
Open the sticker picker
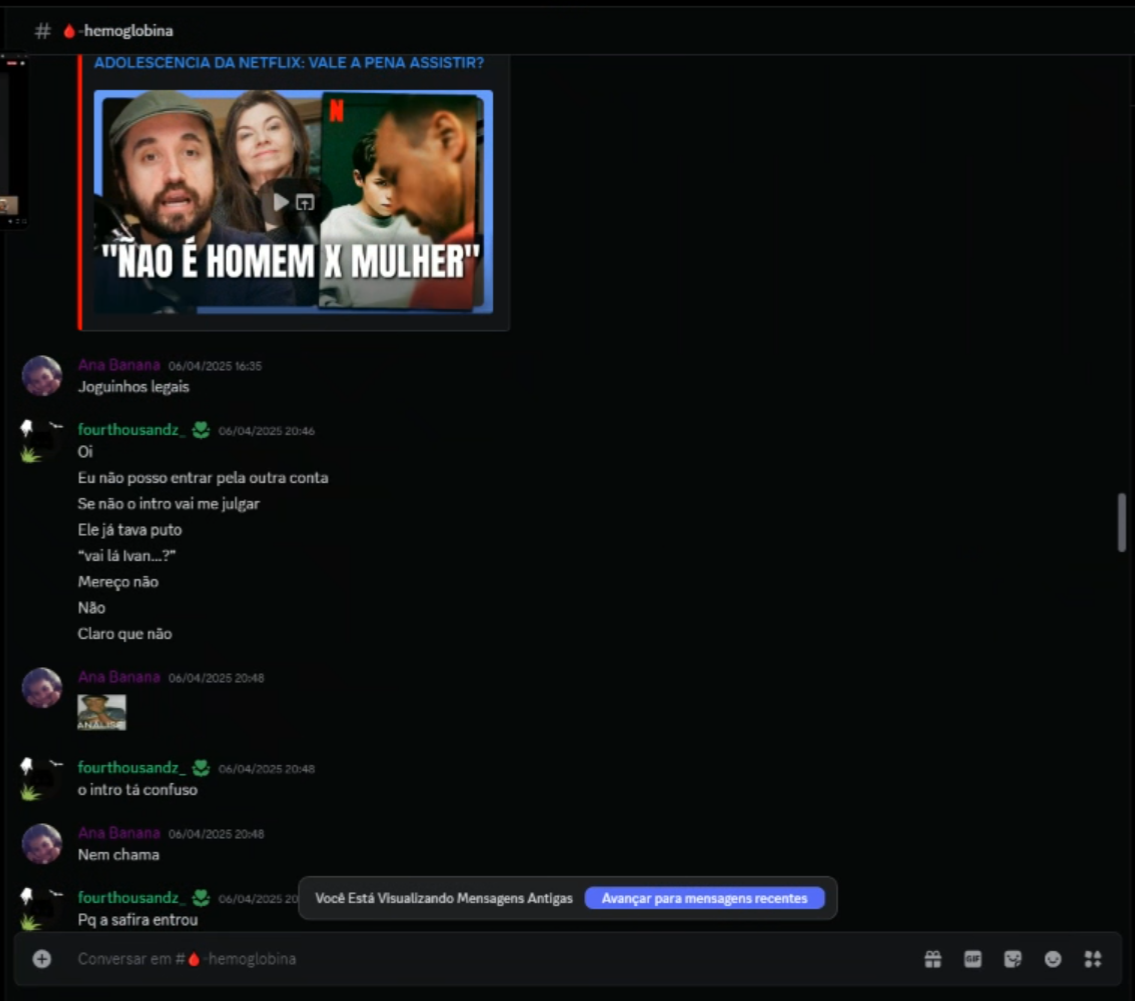(x=1013, y=960)
